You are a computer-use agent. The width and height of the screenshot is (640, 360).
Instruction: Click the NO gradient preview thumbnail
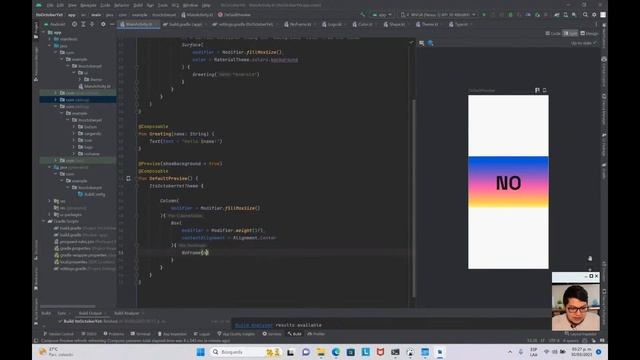508,182
